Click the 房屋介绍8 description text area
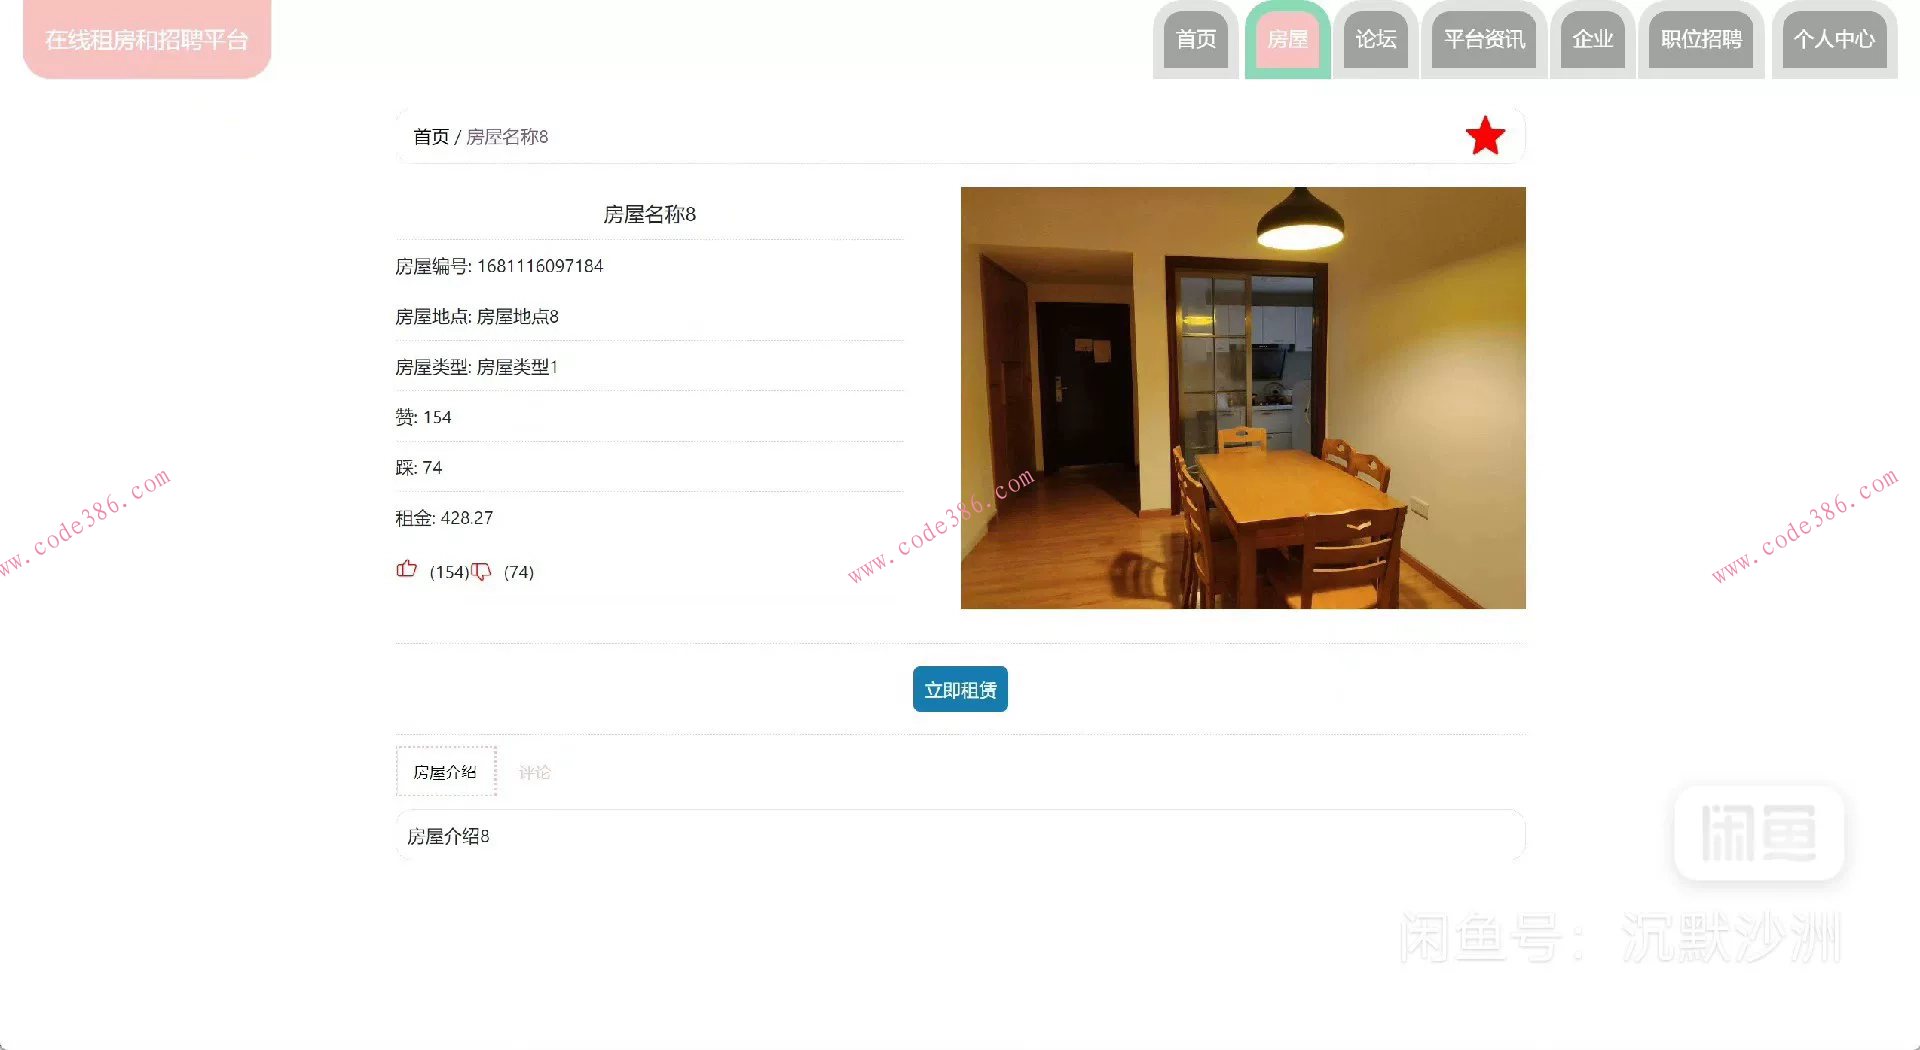The height and width of the screenshot is (1050, 1920). coord(447,836)
